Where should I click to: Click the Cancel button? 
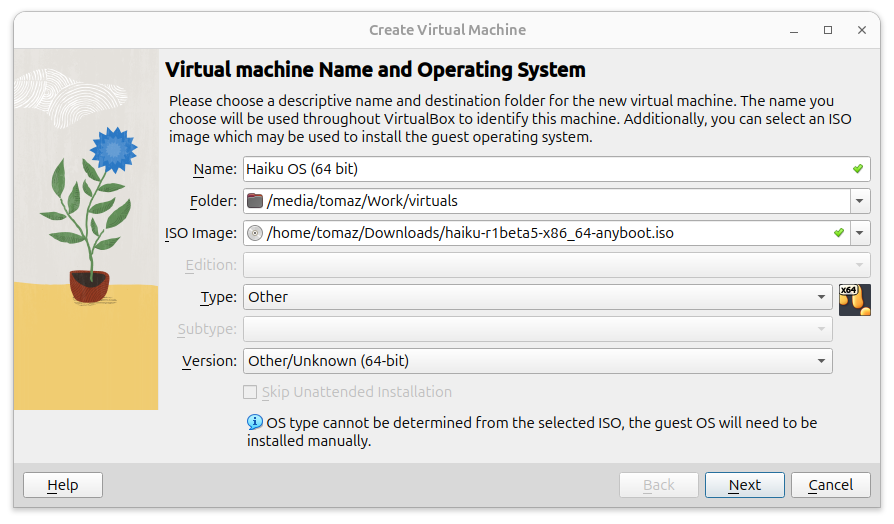click(831, 485)
